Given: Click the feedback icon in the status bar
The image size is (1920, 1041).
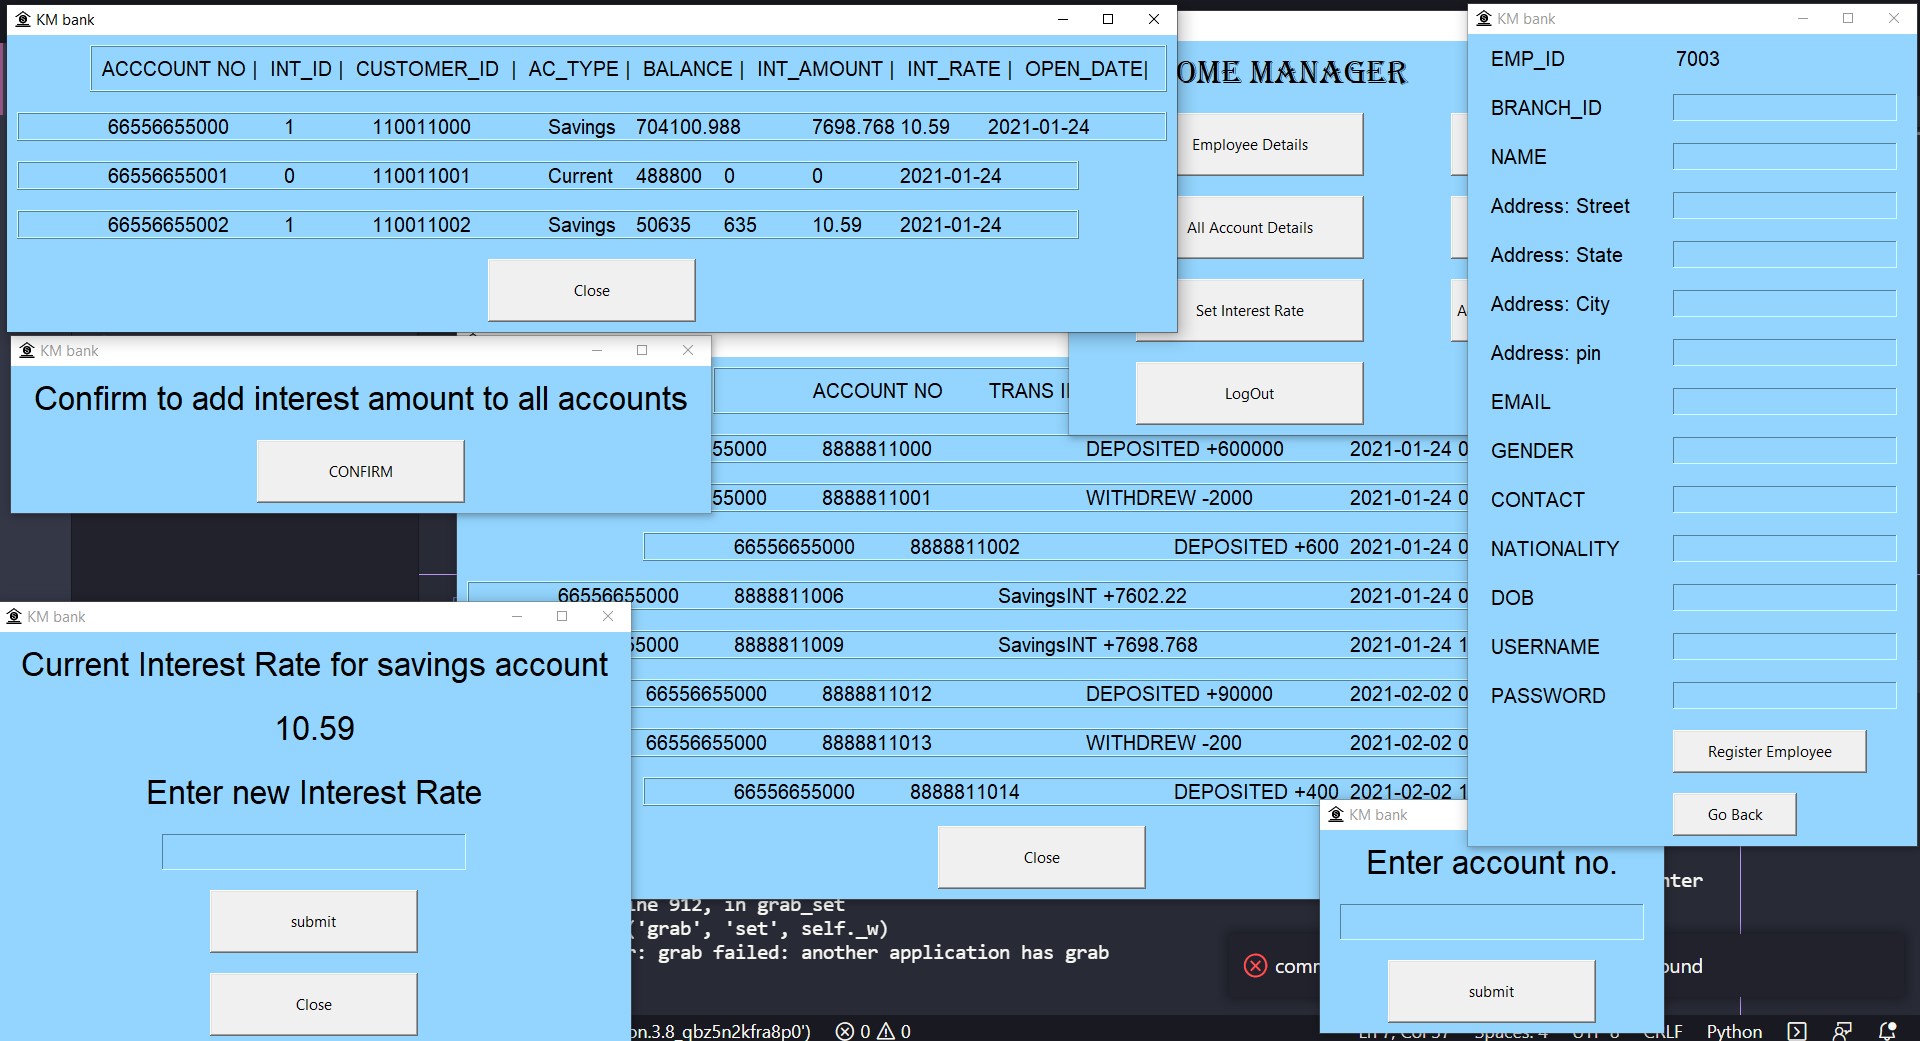Looking at the screenshot, I should coord(1842,1031).
